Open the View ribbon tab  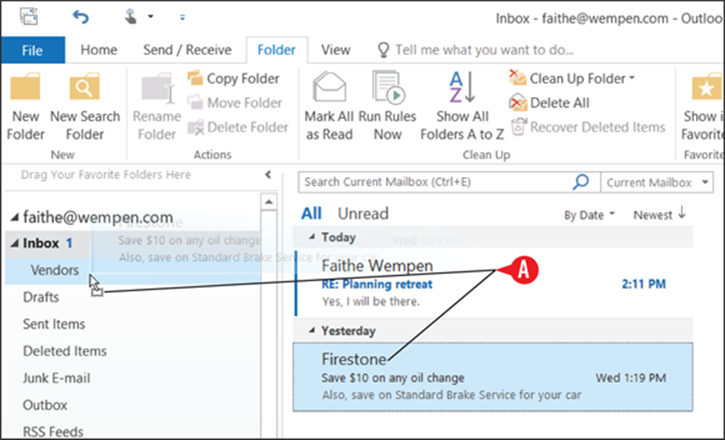coord(336,50)
